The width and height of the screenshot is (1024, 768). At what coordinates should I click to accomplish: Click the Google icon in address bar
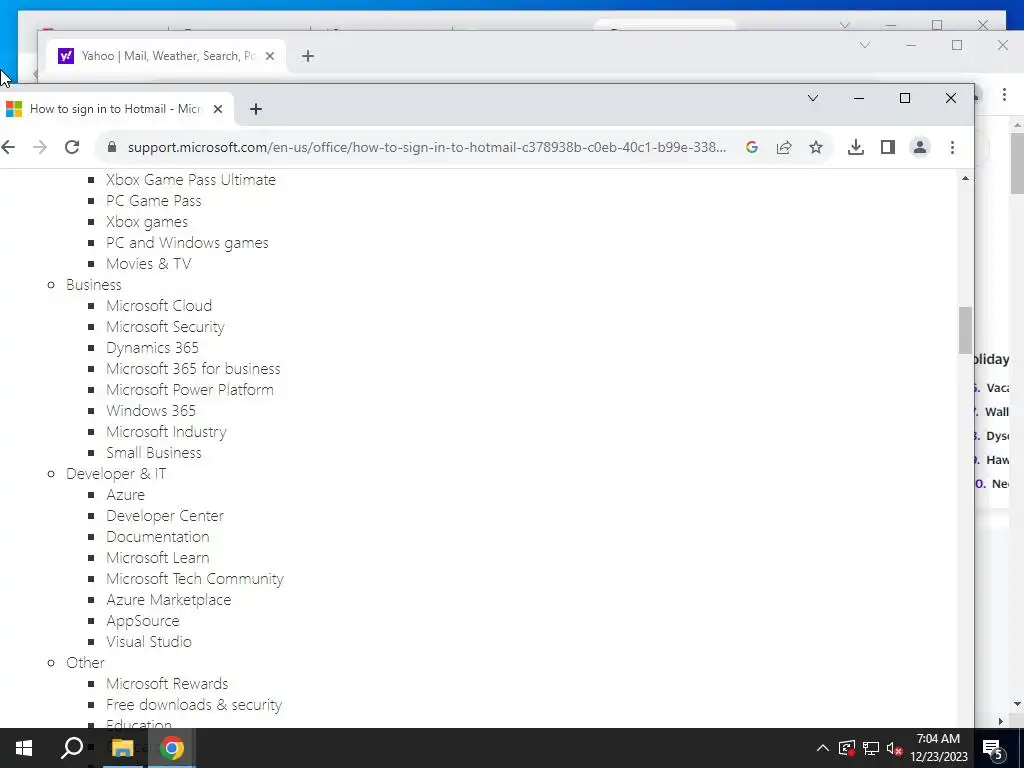pos(752,147)
